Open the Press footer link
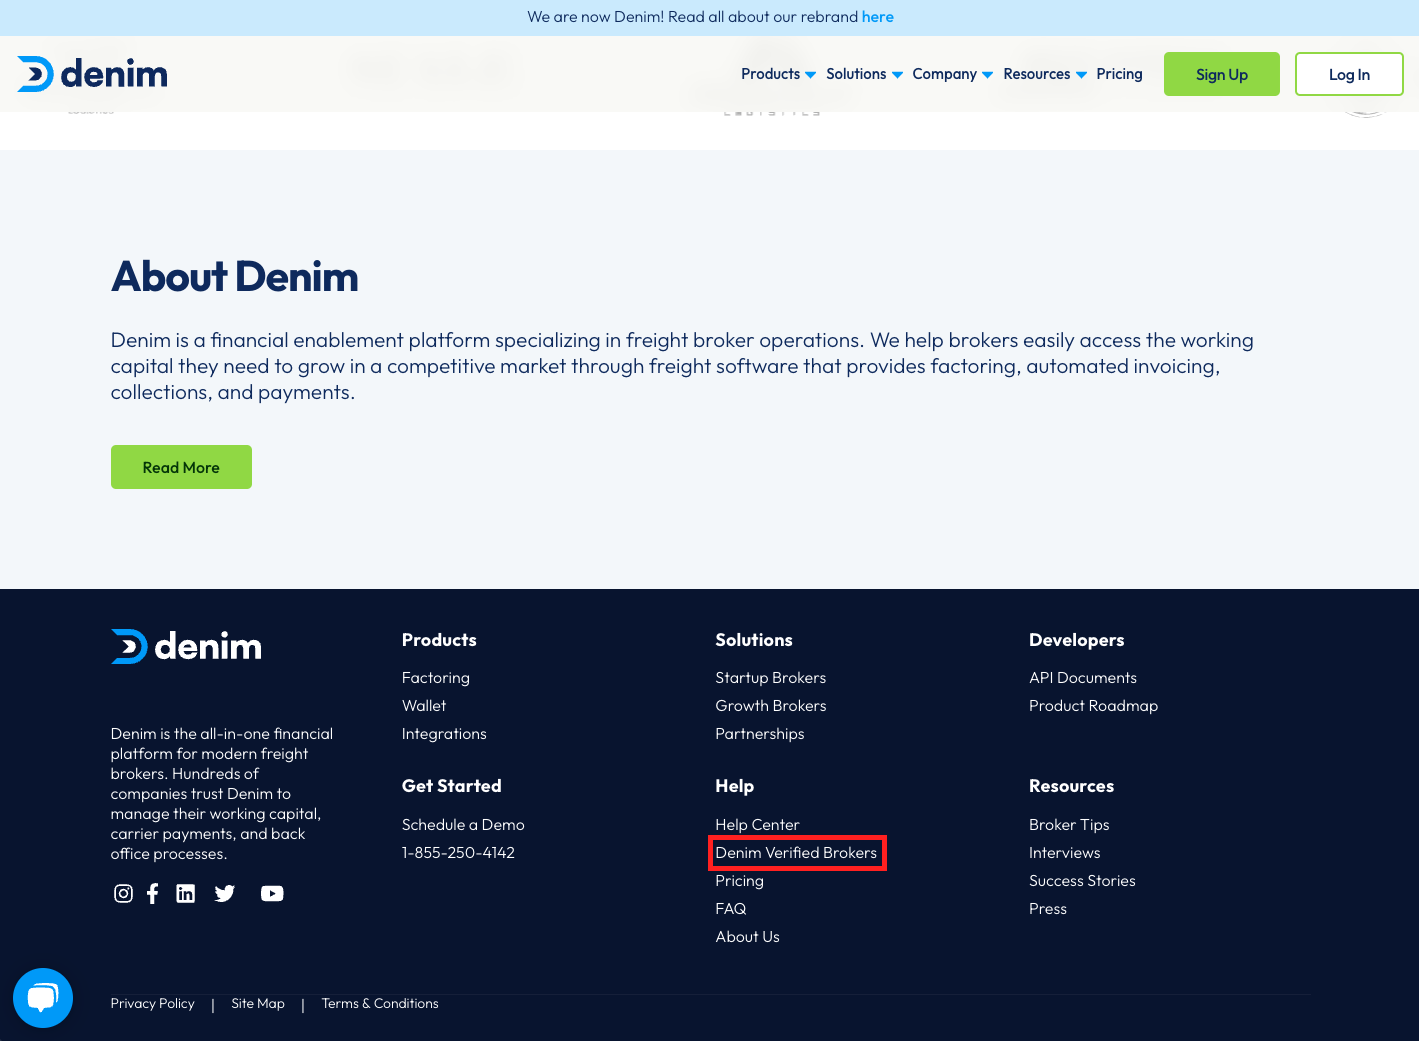Image resolution: width=1419 pixels, height=1041 pixels. pos(1047,909)
